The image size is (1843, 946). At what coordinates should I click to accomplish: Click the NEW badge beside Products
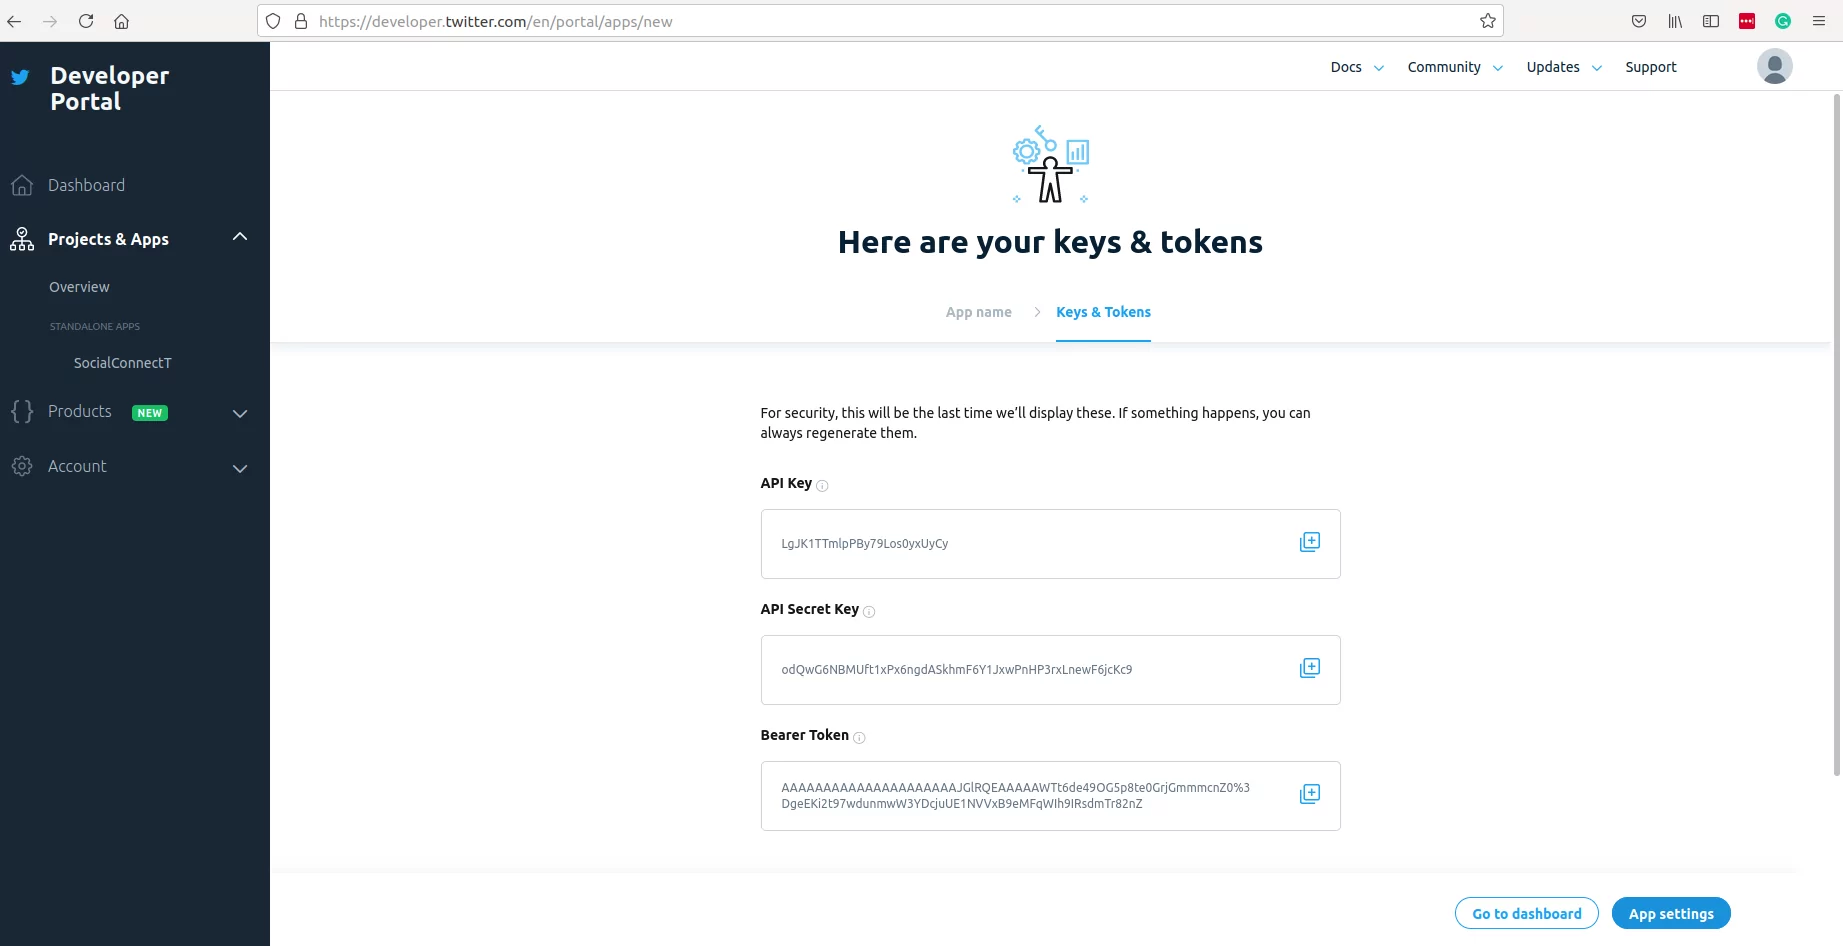(x=150, y=413)
